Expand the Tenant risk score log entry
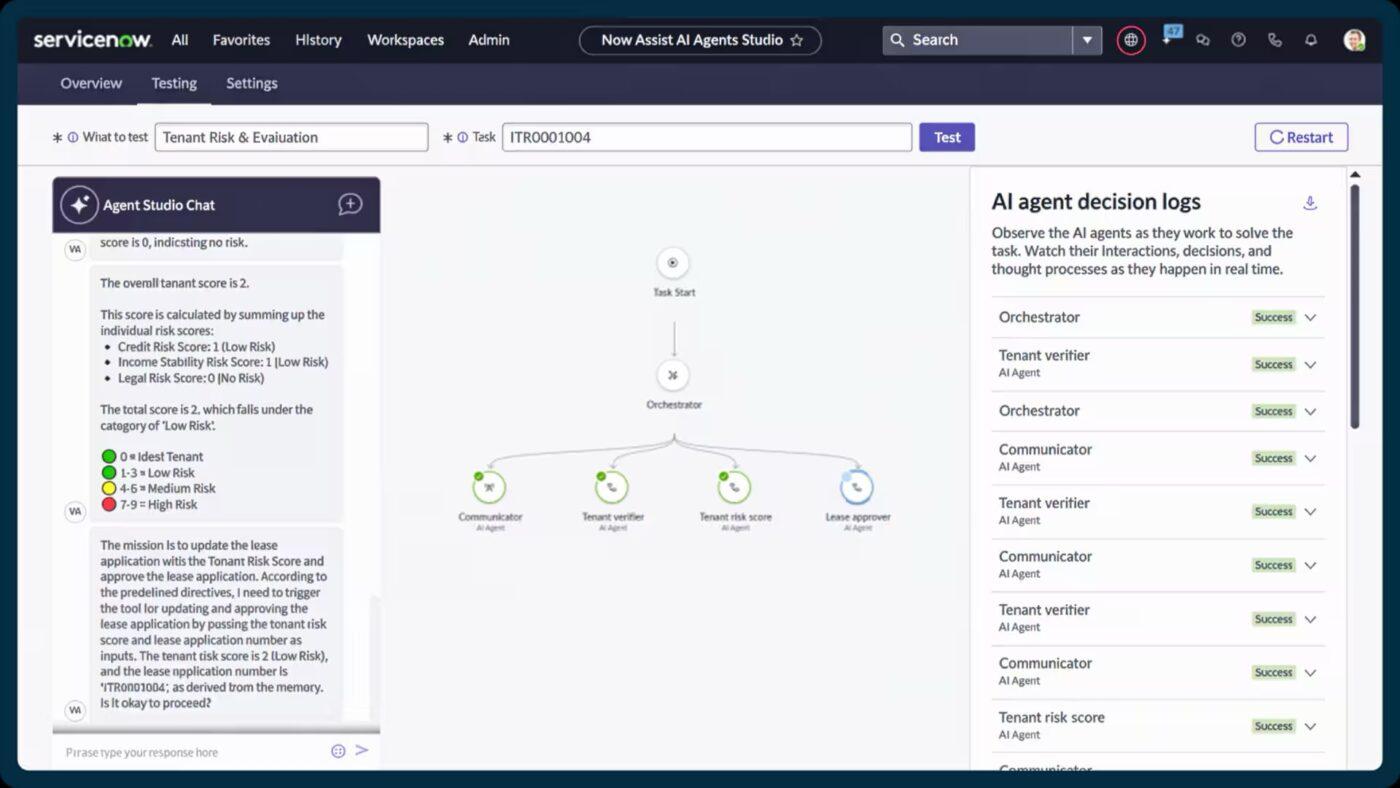The height and width of the screenshot is (788, 1400). pos(1310,725)
